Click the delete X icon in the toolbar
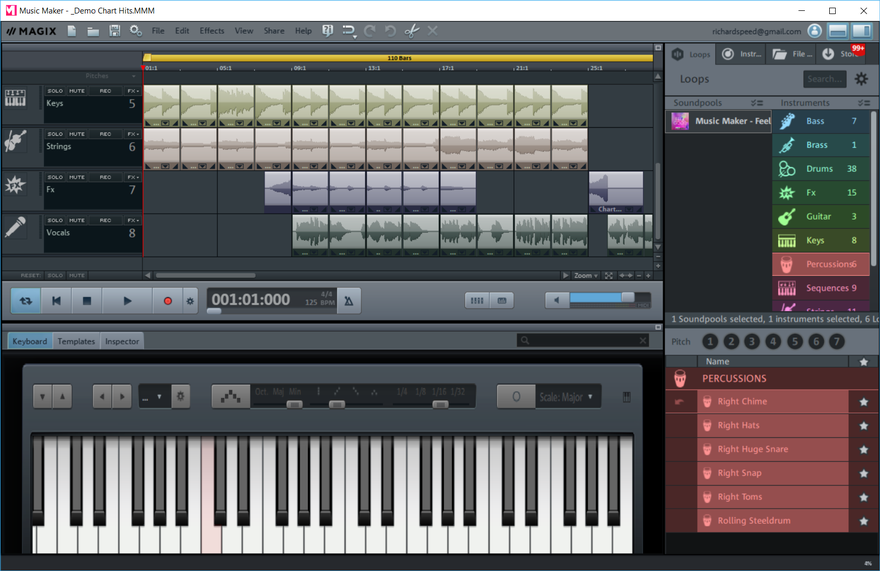 (x=432, y=31)
